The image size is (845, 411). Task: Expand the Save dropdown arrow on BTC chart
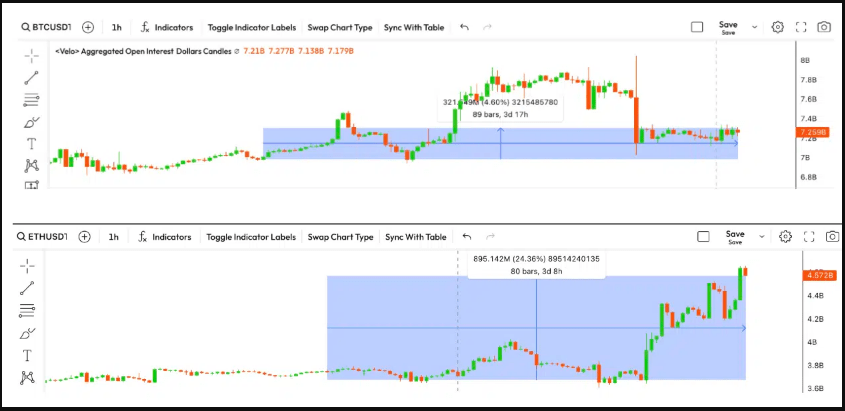tap(754, 27)
